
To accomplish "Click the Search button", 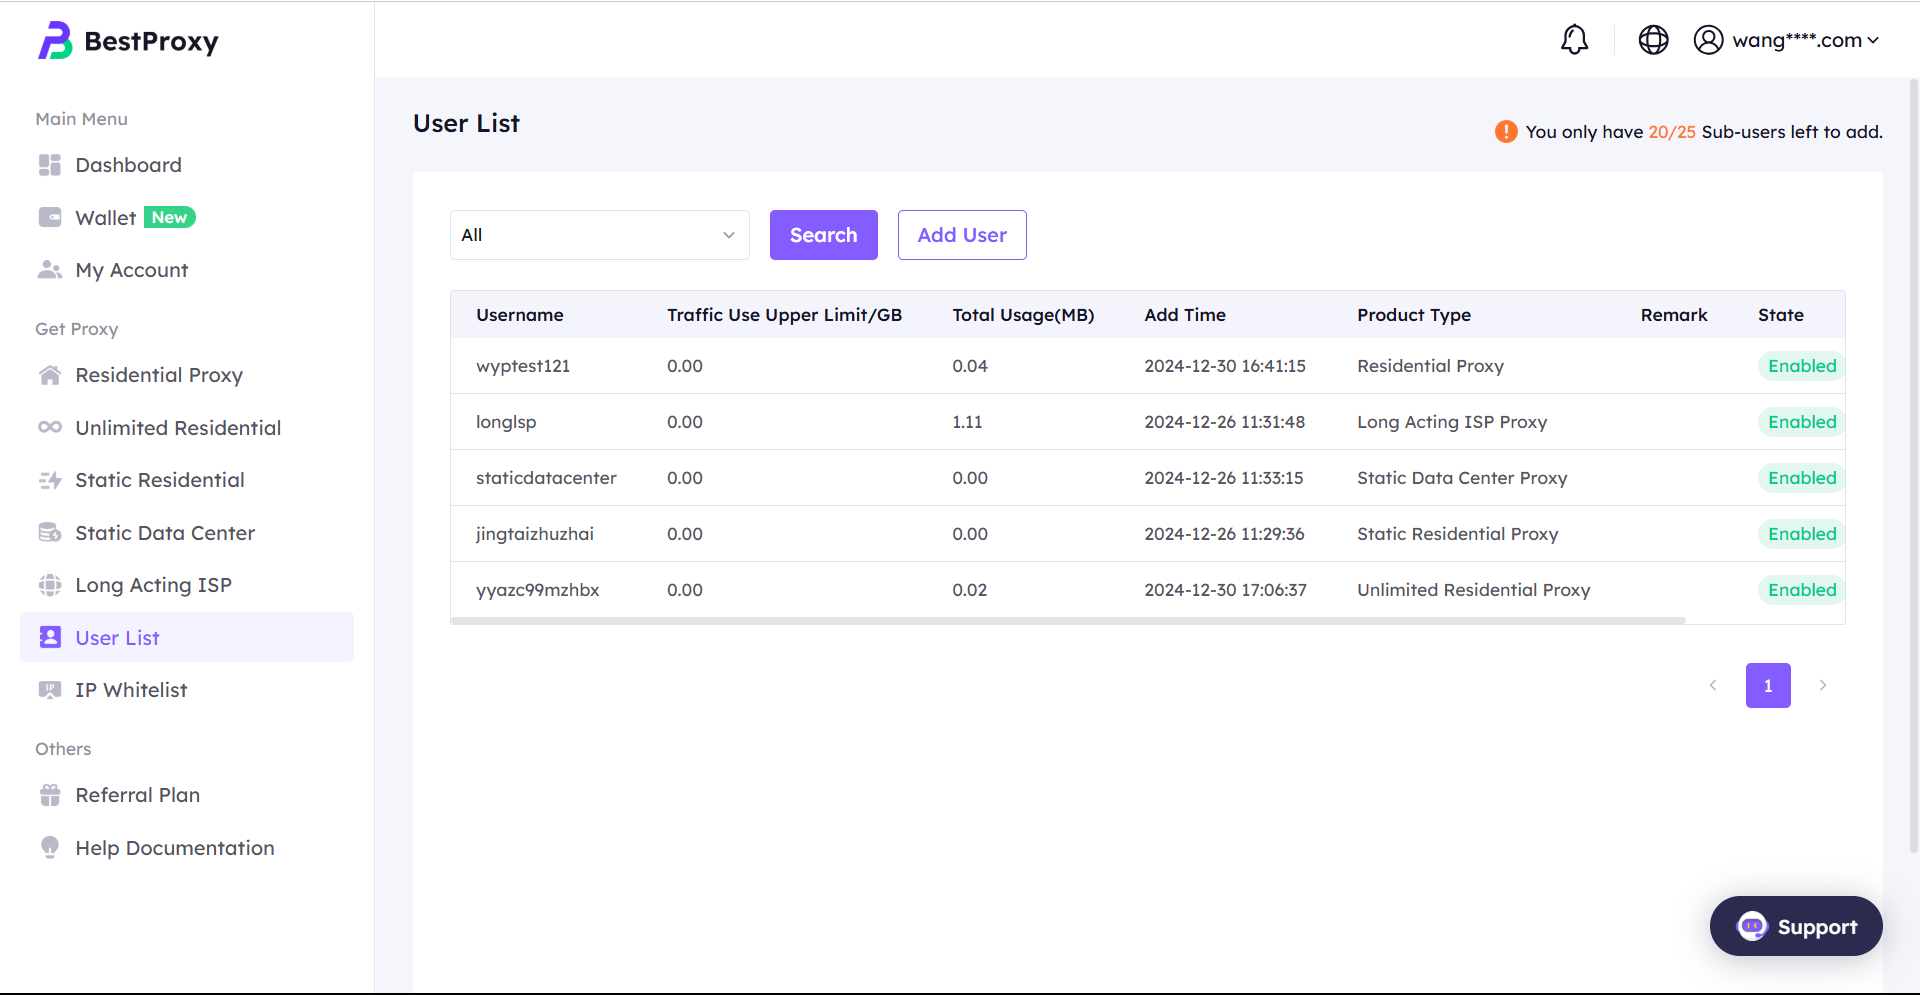I will (824, 235).
